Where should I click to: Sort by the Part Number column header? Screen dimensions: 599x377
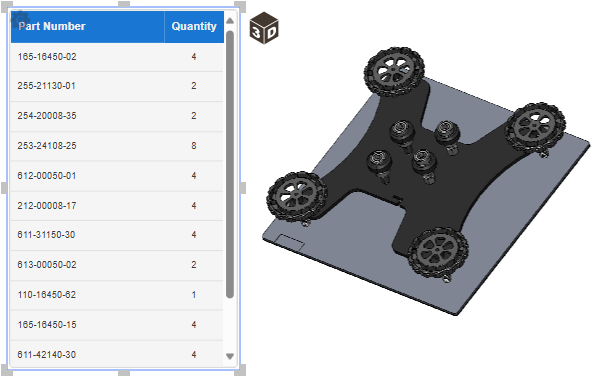click(87, 26)
